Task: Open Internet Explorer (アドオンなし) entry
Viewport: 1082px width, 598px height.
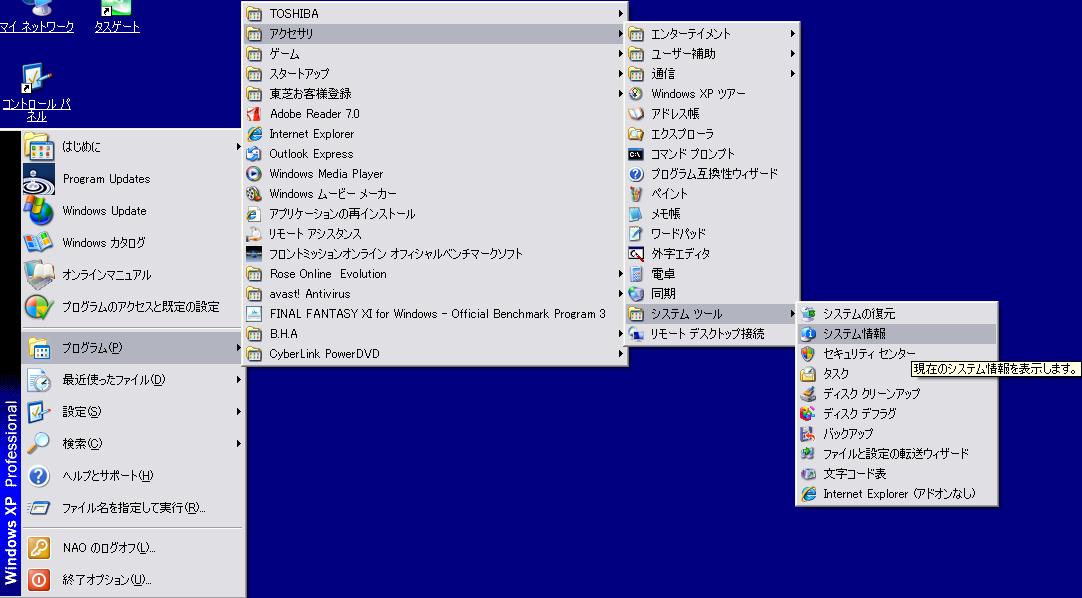Action: coord(896,494)
